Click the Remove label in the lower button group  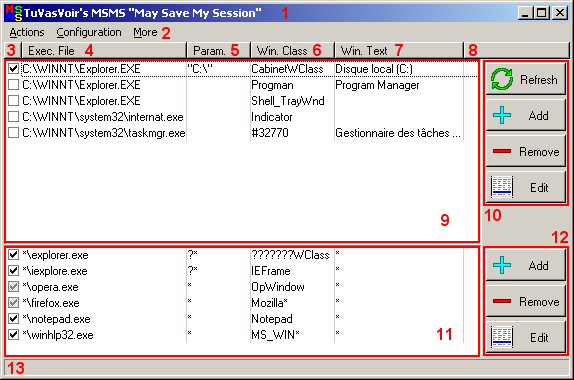(x=539, y=302)
